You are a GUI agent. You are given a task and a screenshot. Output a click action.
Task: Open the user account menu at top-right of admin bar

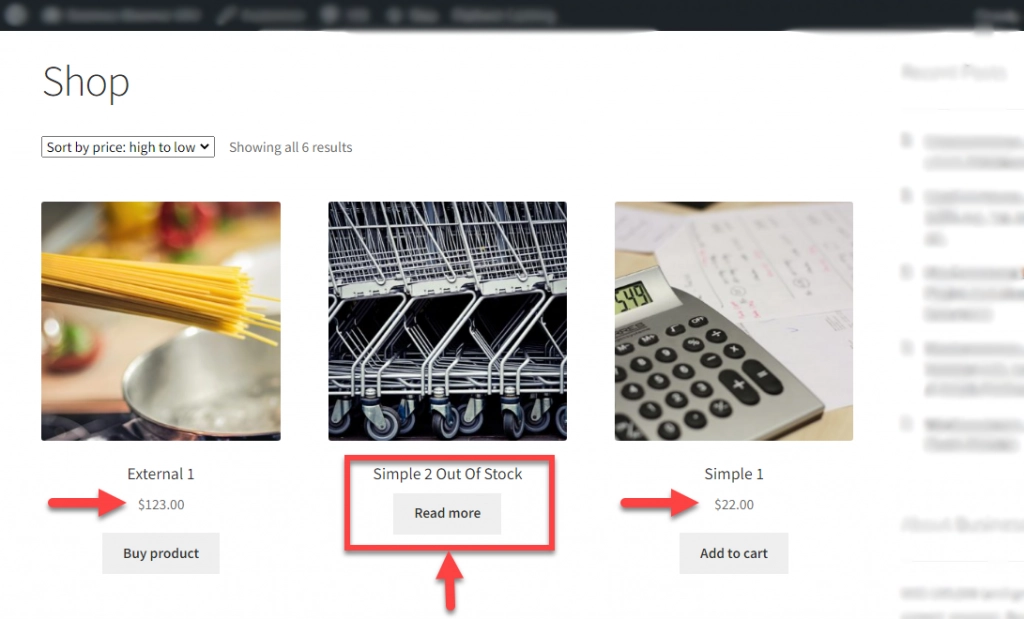coord(996,16)
